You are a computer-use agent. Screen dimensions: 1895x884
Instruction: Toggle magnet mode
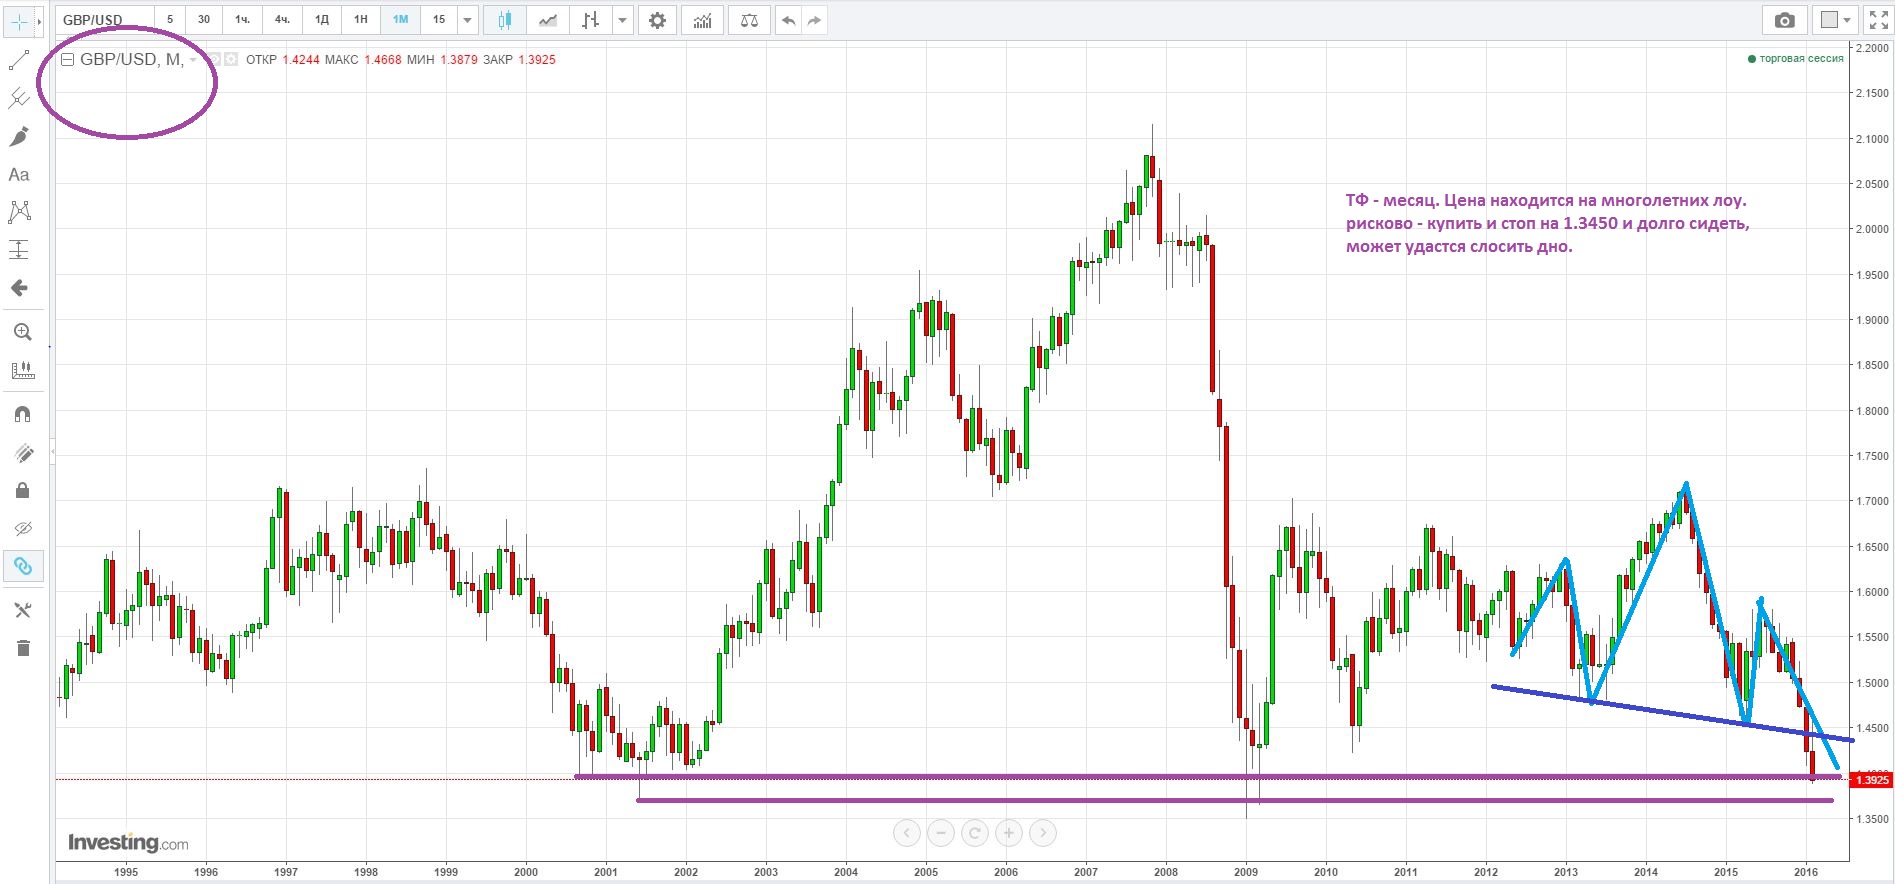pos(22,414)
